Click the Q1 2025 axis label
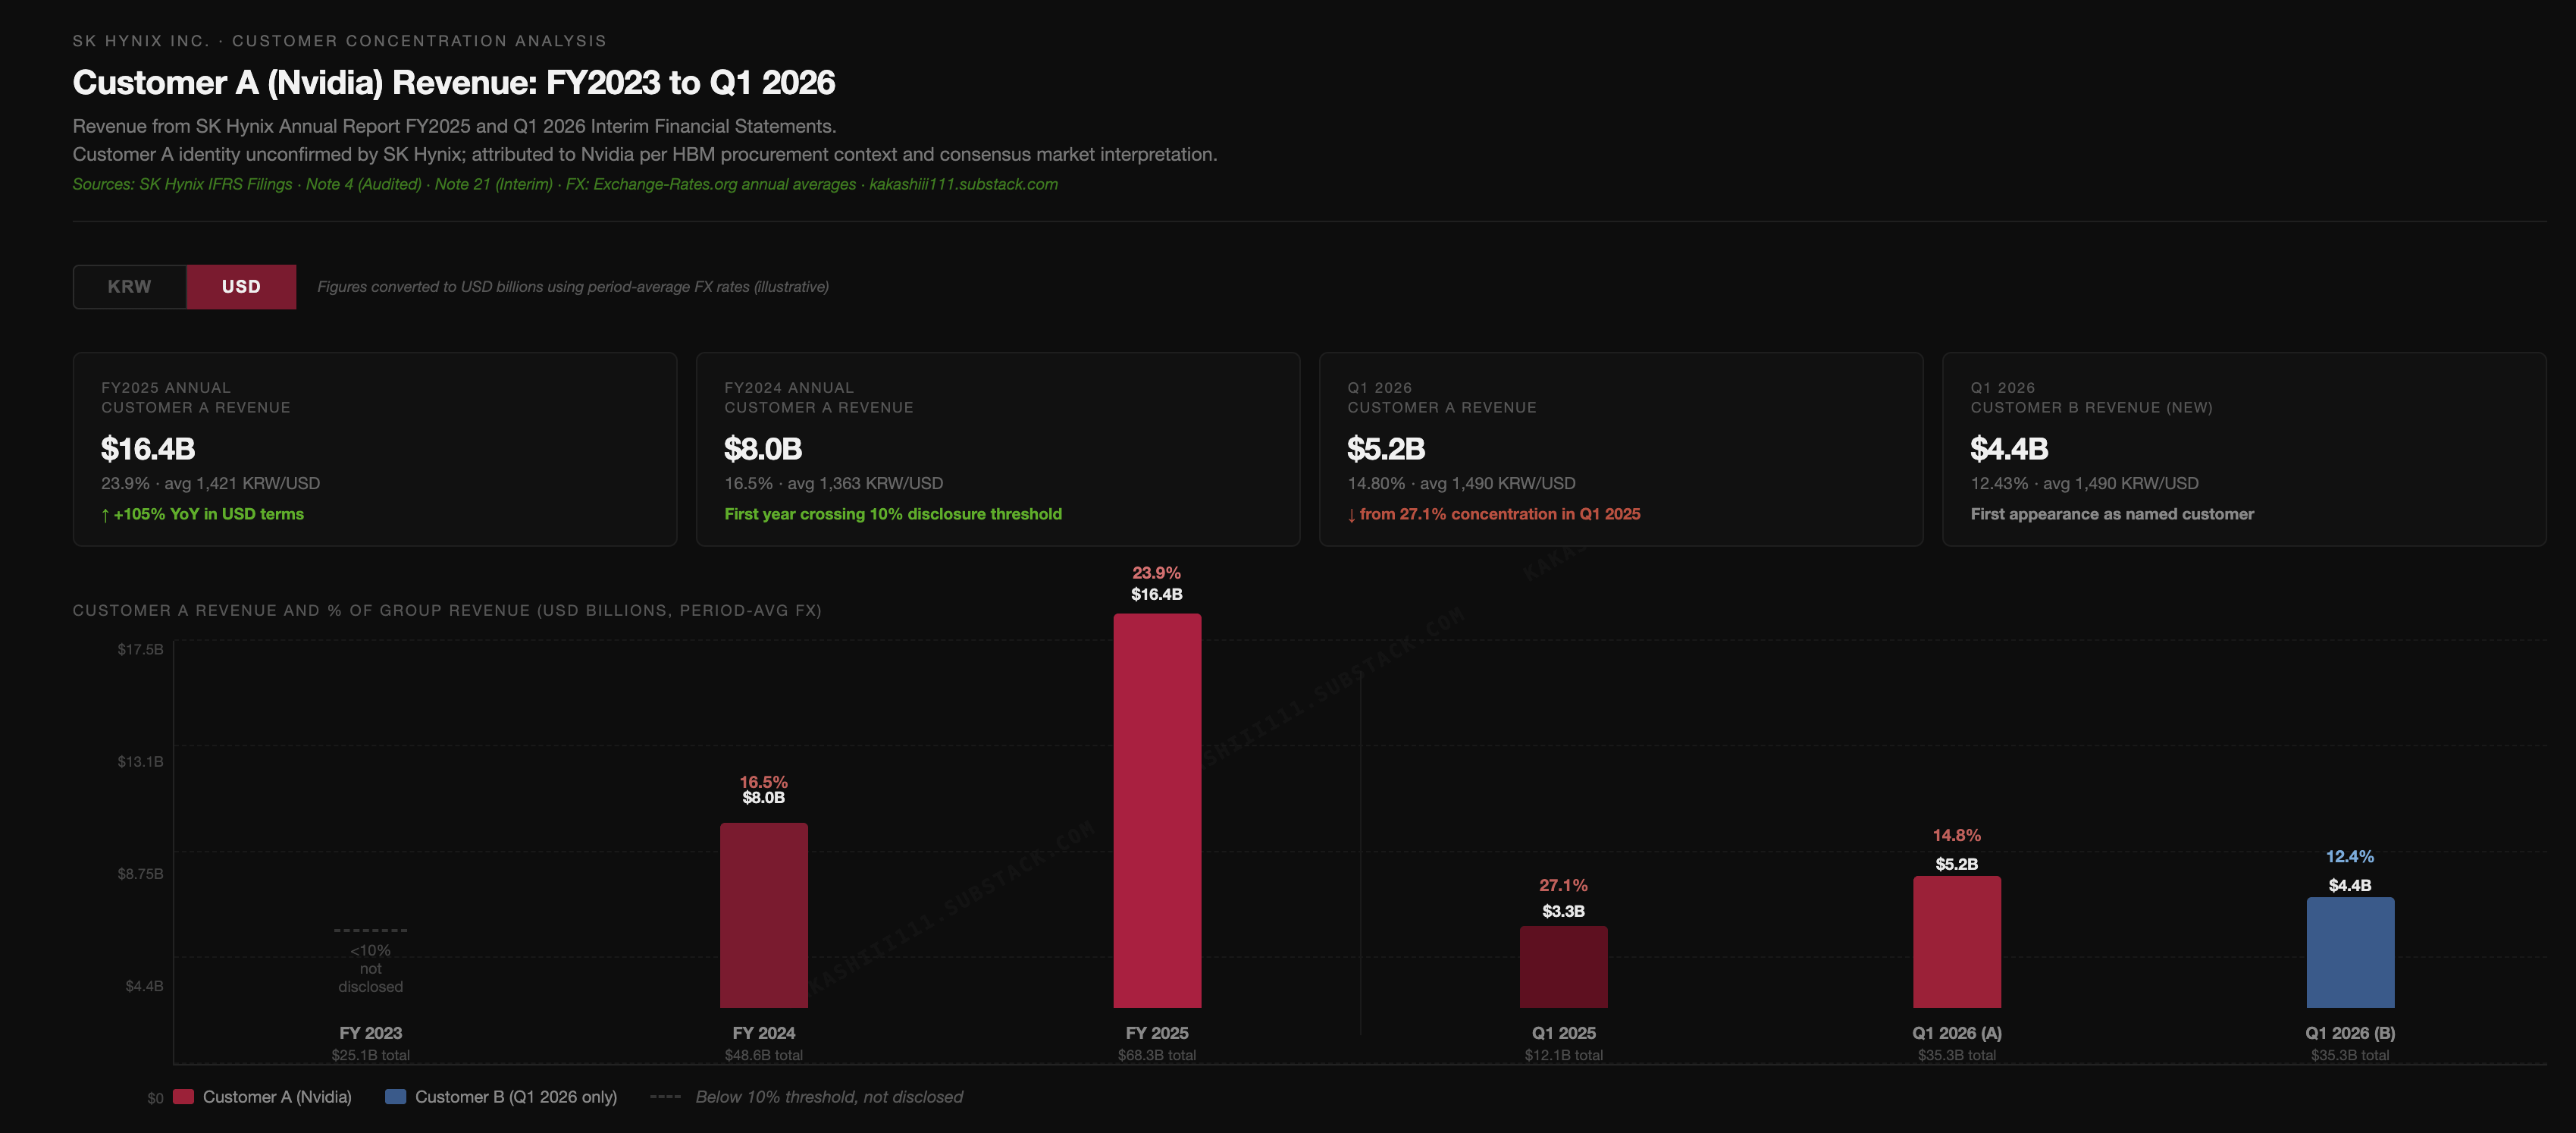Image resolution: width=2576 pixels, height=1133 pixels. pyautogui.click(x=1564, y=1033)
